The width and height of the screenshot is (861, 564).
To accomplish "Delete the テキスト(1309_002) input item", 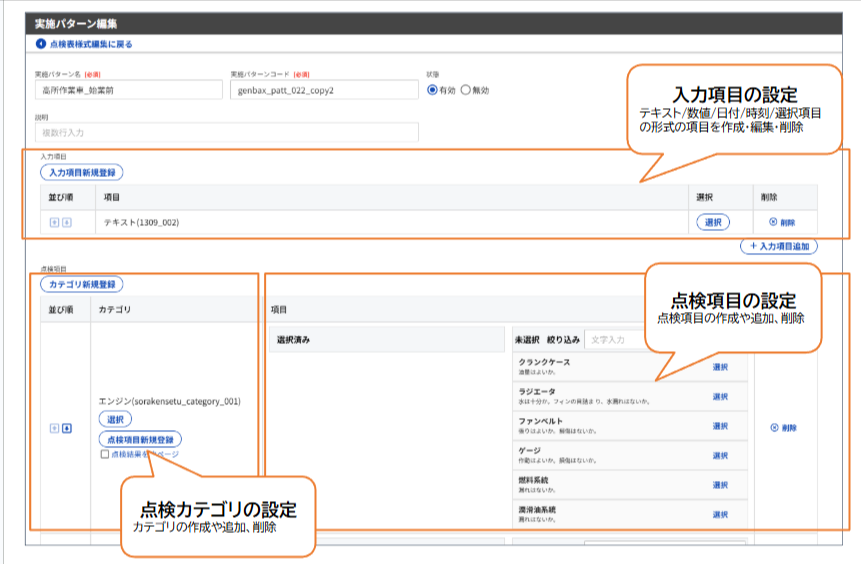I will point(782,222).
